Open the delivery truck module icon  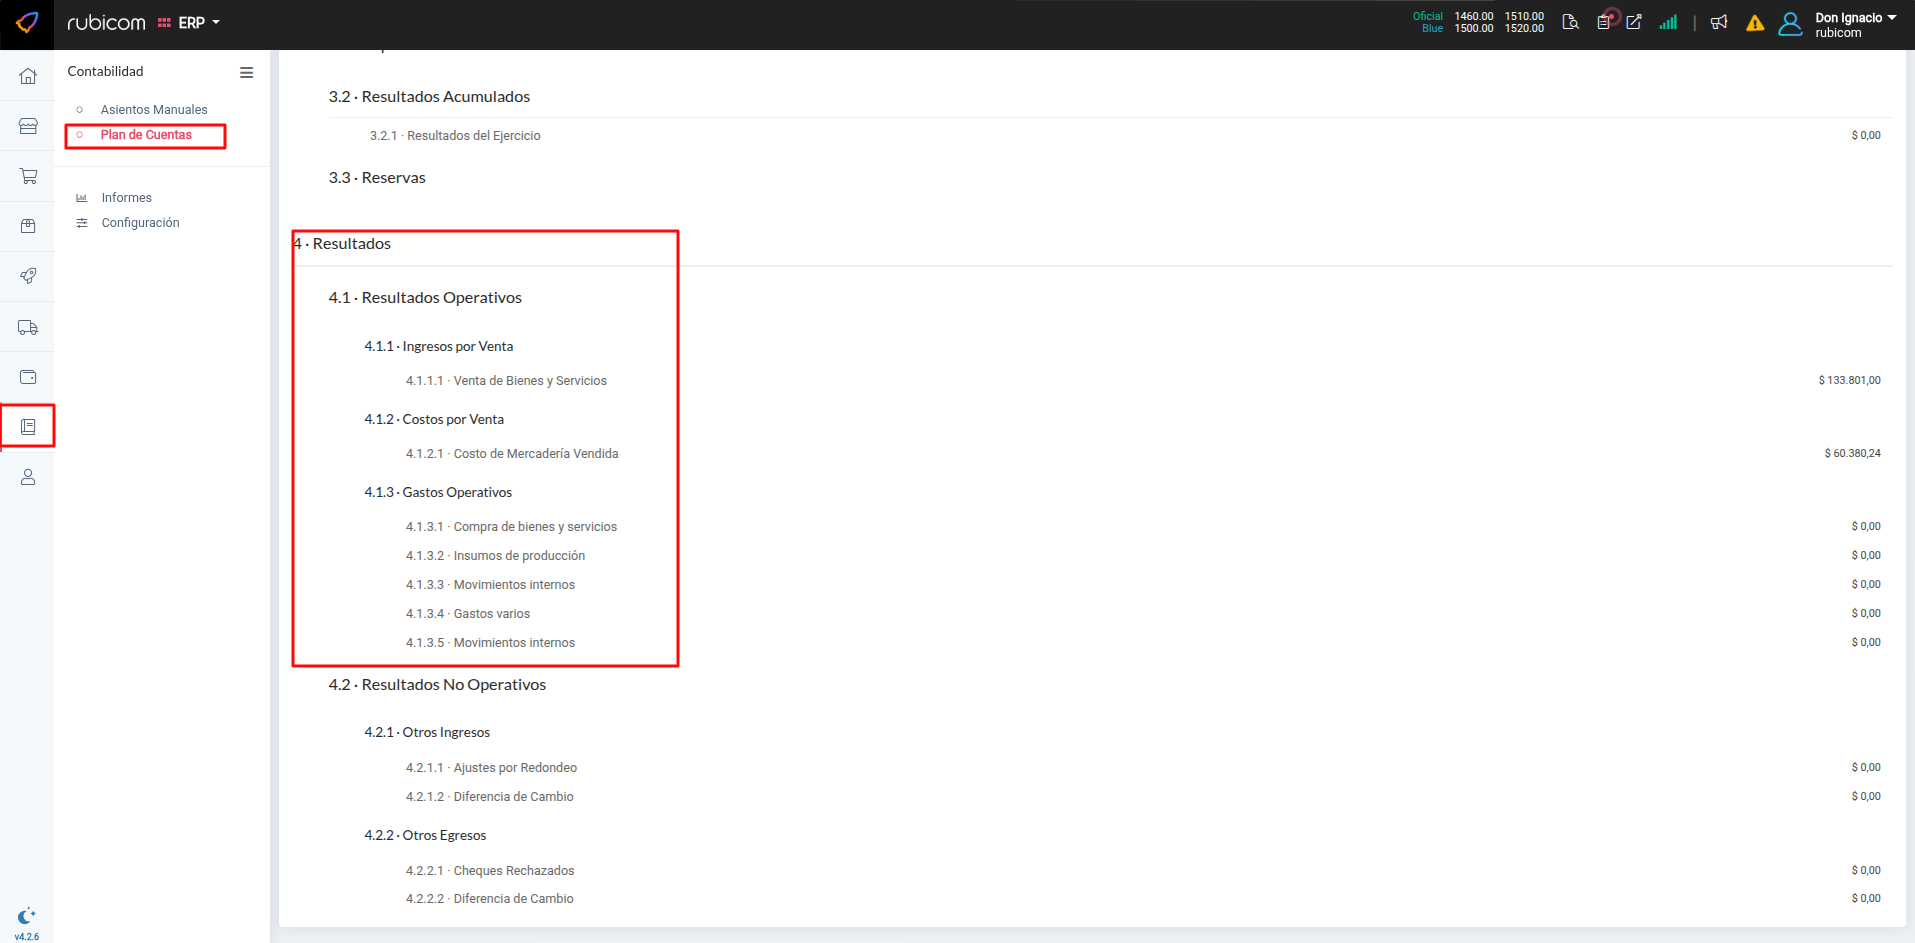click(x=28, y=327)
